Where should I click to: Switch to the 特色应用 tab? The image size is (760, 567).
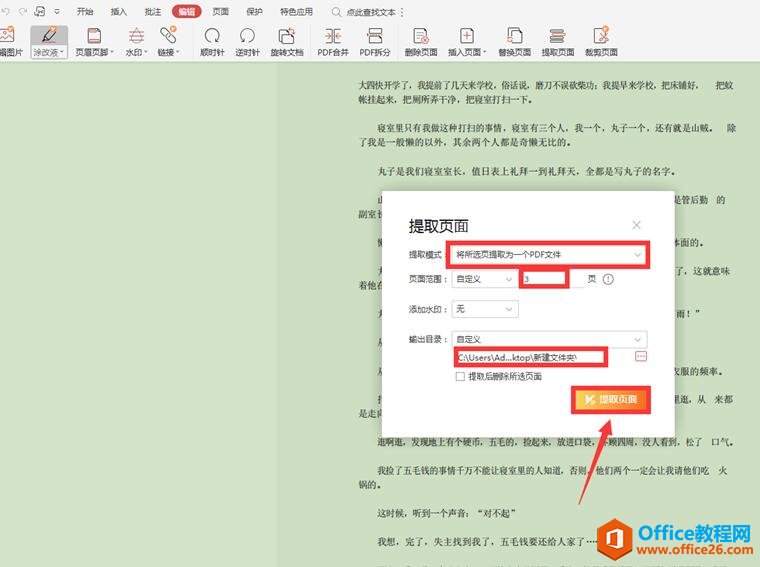296,12
